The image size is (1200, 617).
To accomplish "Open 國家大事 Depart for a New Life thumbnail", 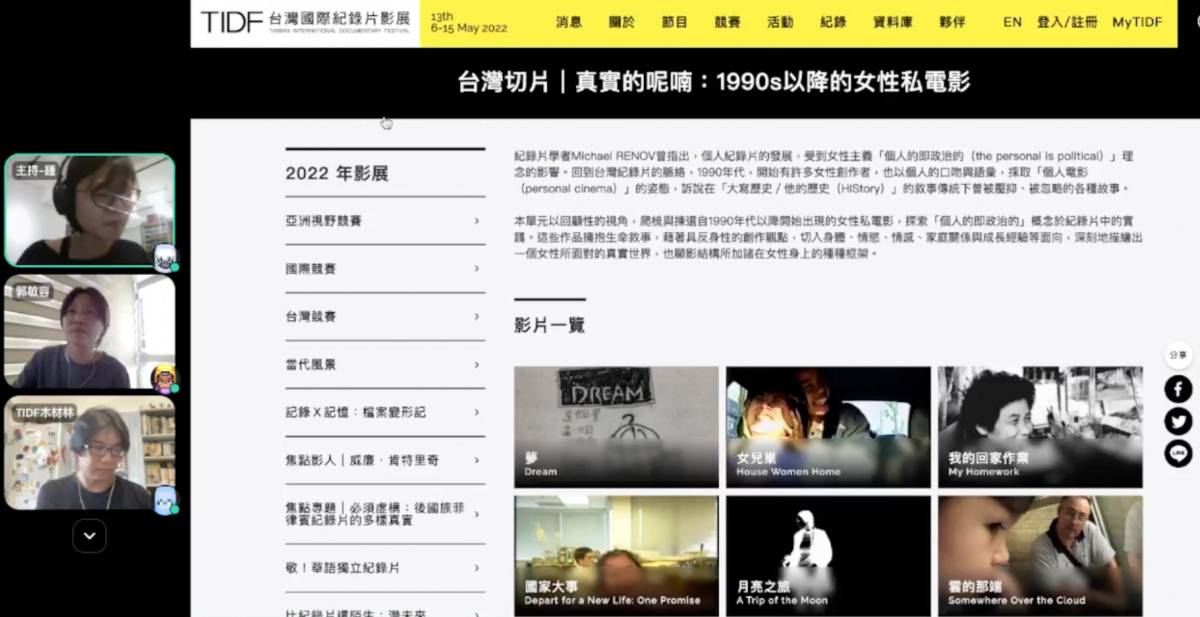I will pos(616,556).
